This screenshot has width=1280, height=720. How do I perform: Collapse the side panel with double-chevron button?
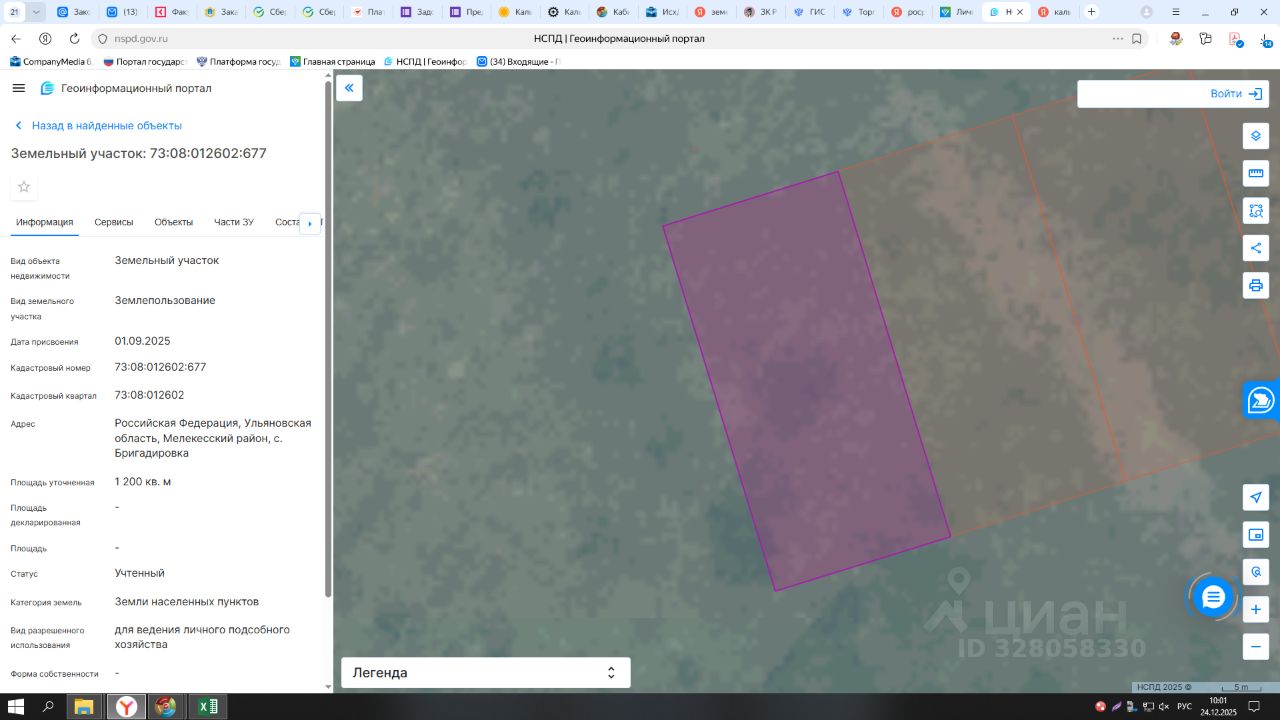coord(349,88)
